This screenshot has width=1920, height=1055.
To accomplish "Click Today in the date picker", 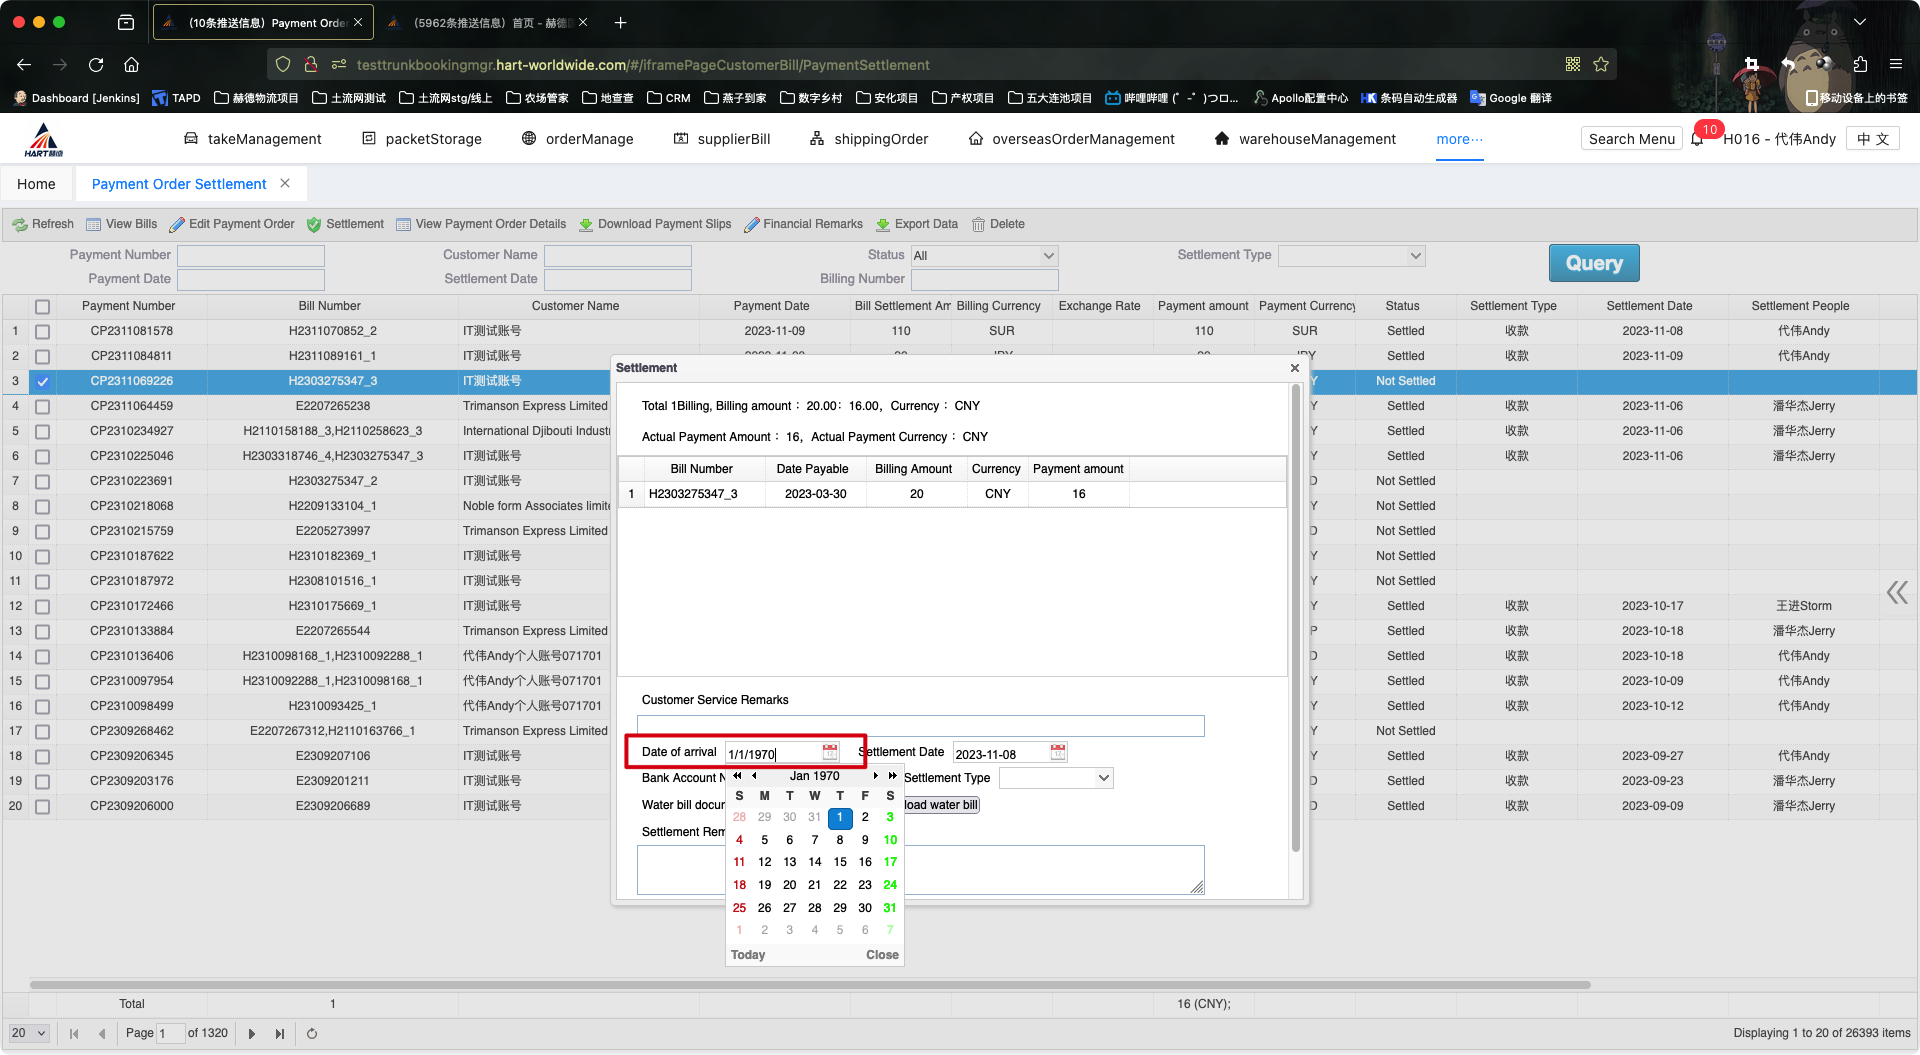I will point(748,955).
